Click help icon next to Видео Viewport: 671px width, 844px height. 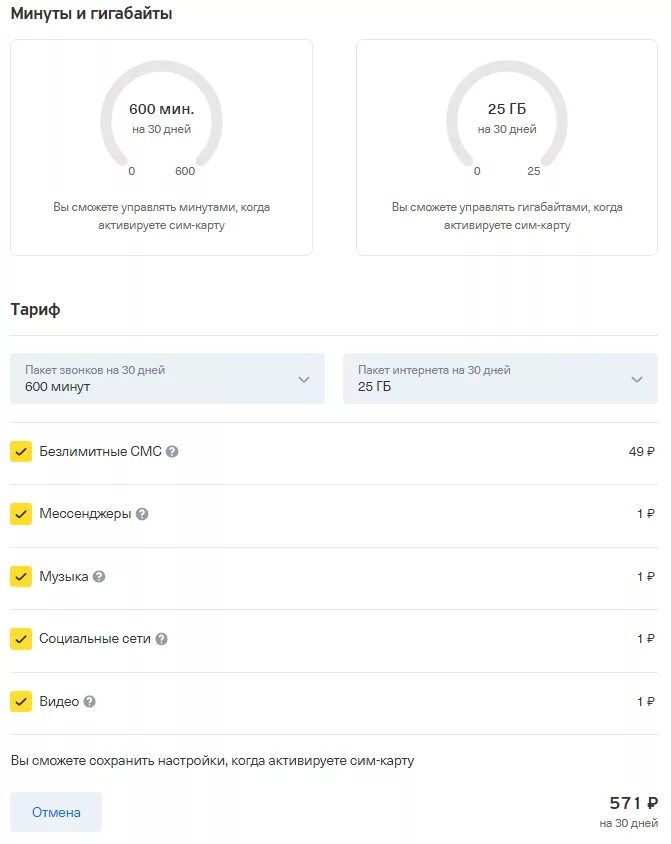click(89, 702)
